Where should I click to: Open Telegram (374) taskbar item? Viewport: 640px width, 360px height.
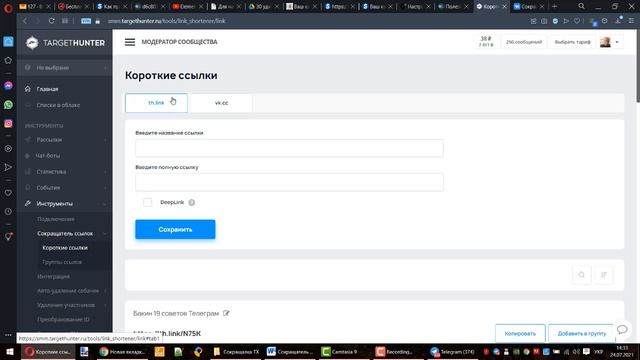453,351
